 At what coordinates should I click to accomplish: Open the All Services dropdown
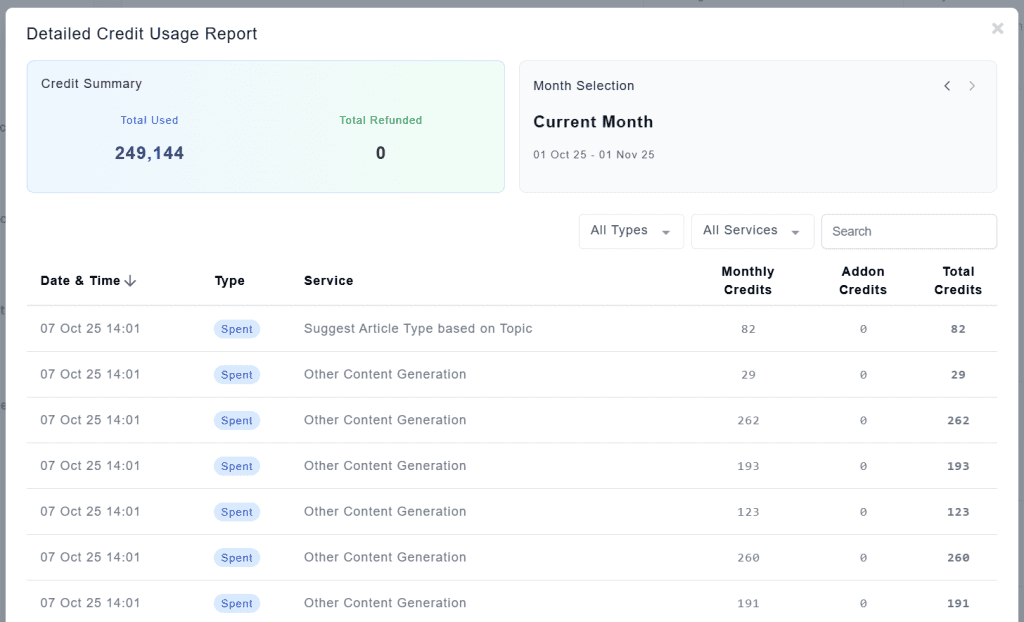(752, 231)
